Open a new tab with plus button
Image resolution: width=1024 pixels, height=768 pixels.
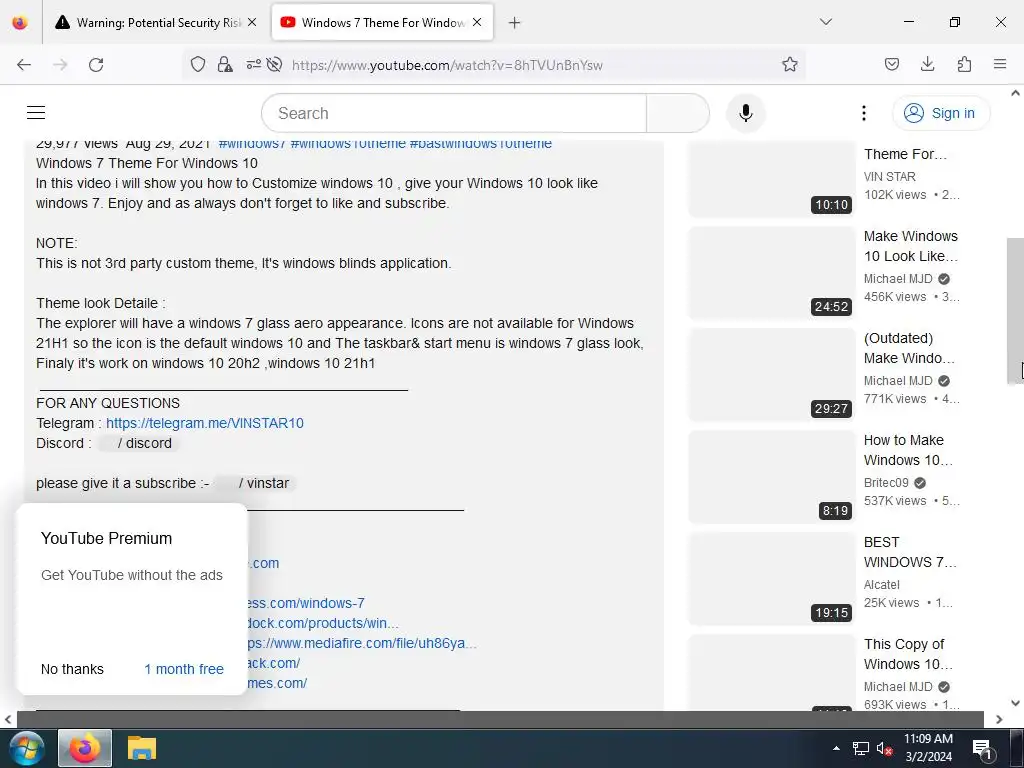(515, 23)
